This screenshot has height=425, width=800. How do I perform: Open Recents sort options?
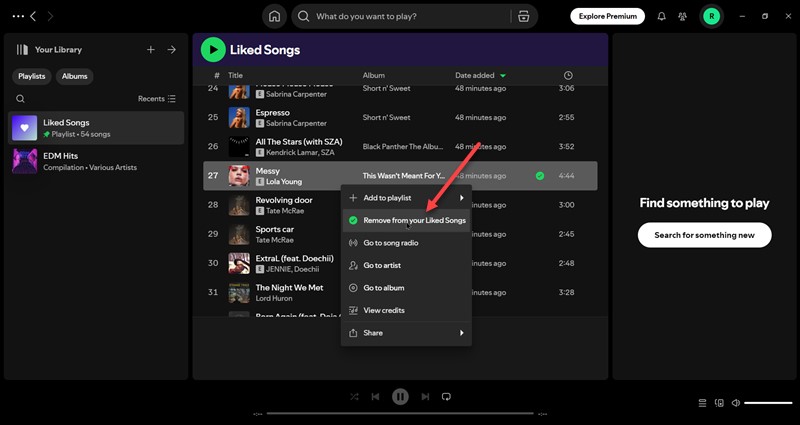click(x=157, y=99)
